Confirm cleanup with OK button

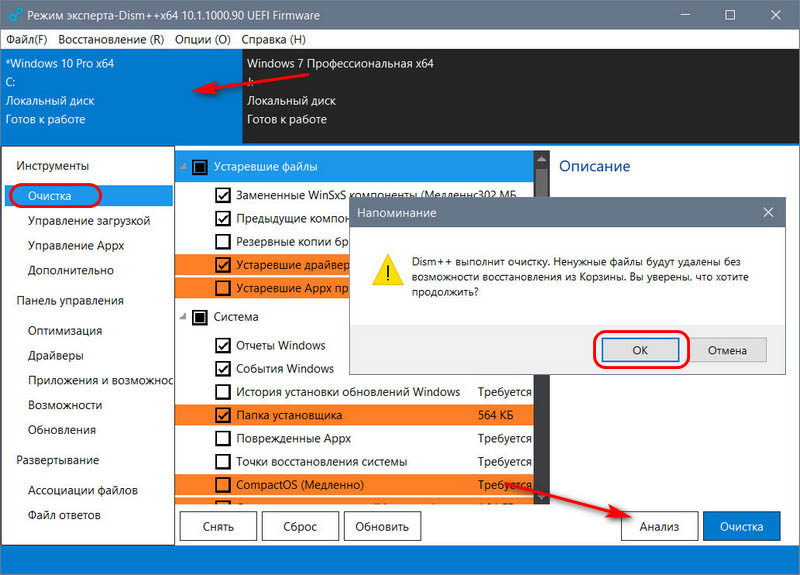coord(640,350)
